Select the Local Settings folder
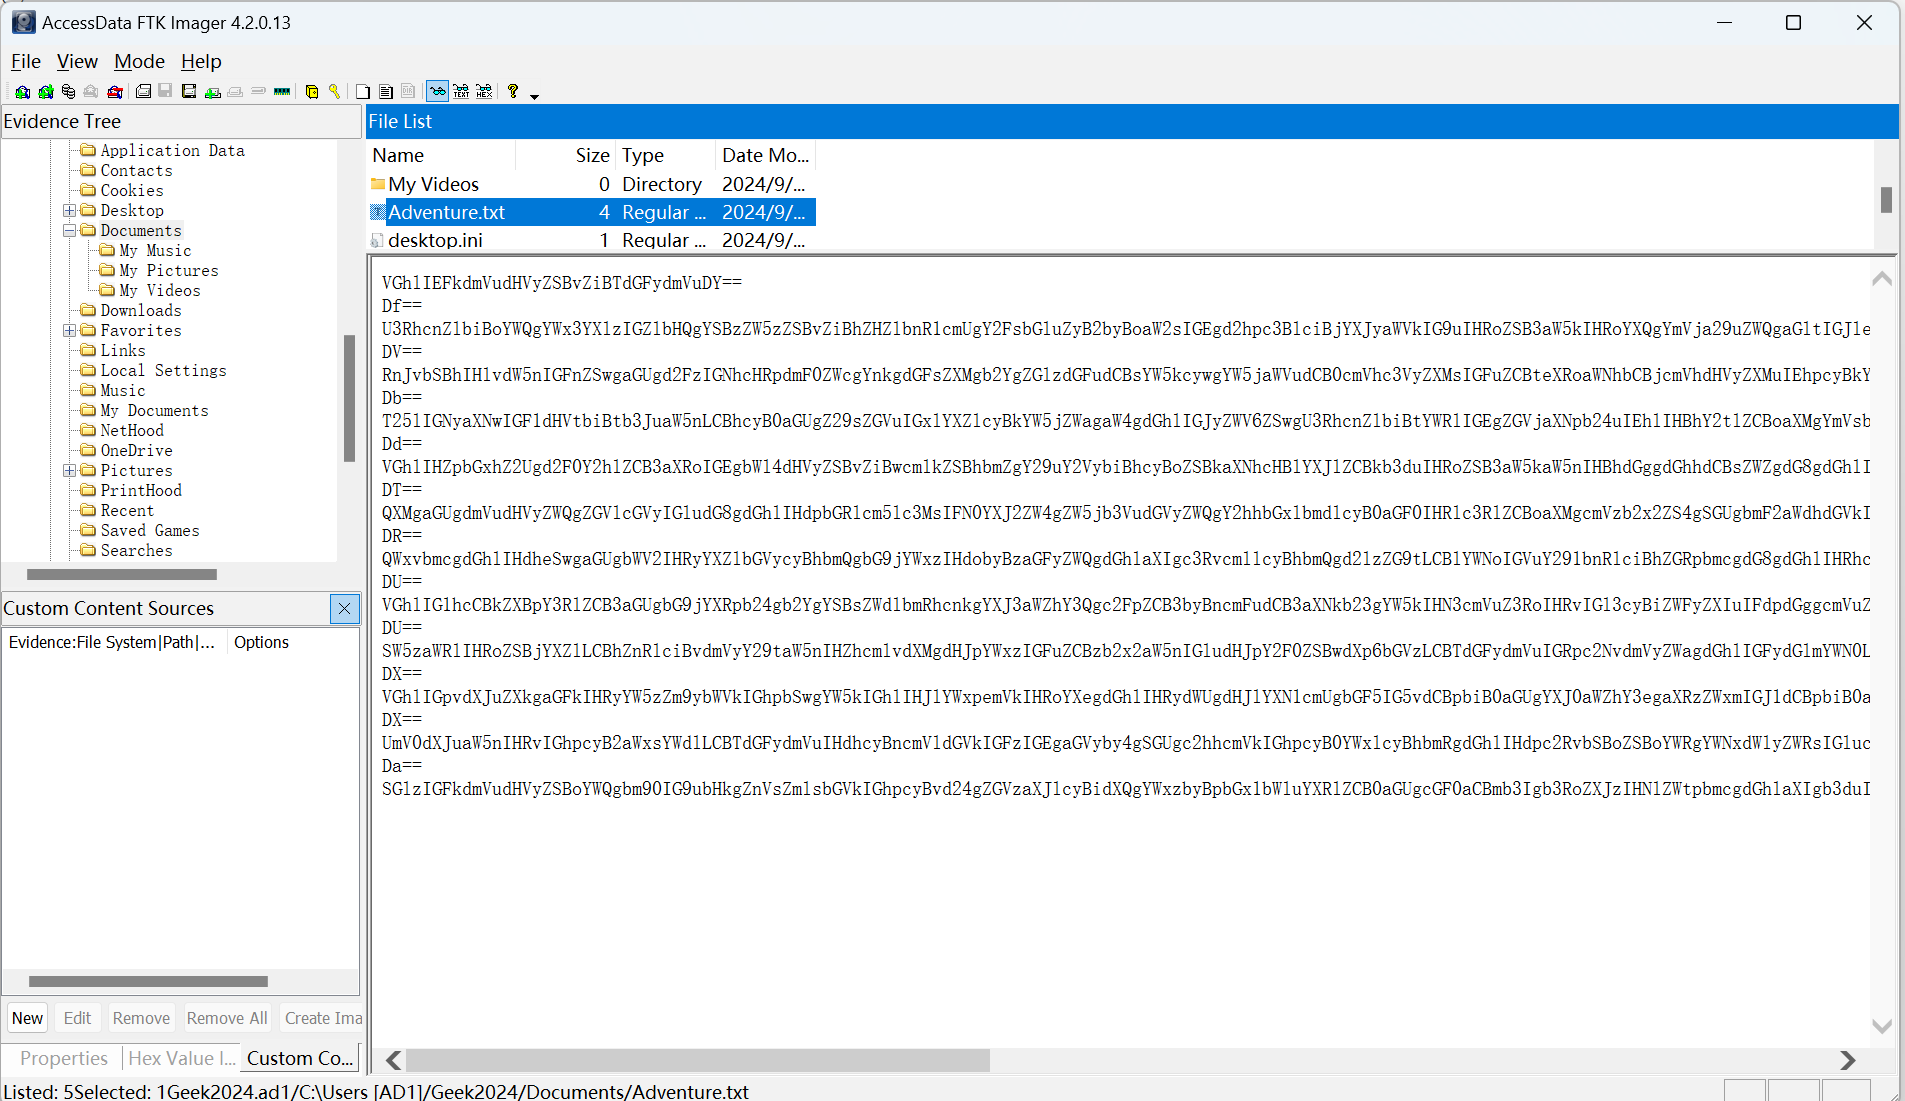Screen dimensions: 1905x1101 tap(163, 370)
